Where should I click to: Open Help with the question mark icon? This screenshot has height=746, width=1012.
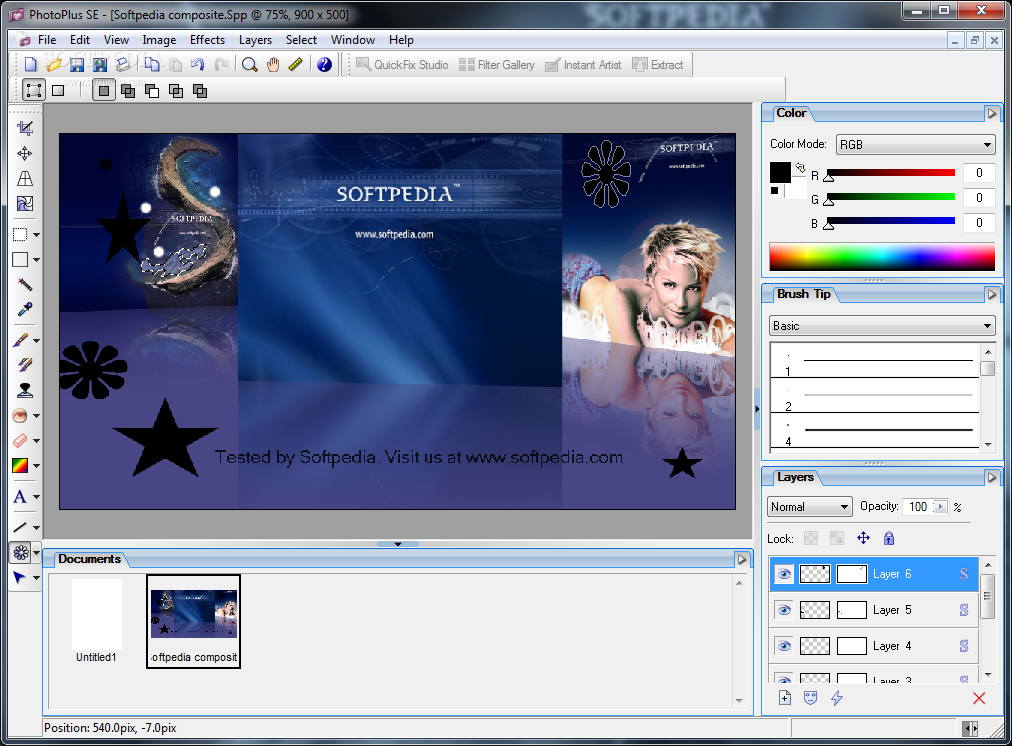(325, 65)
